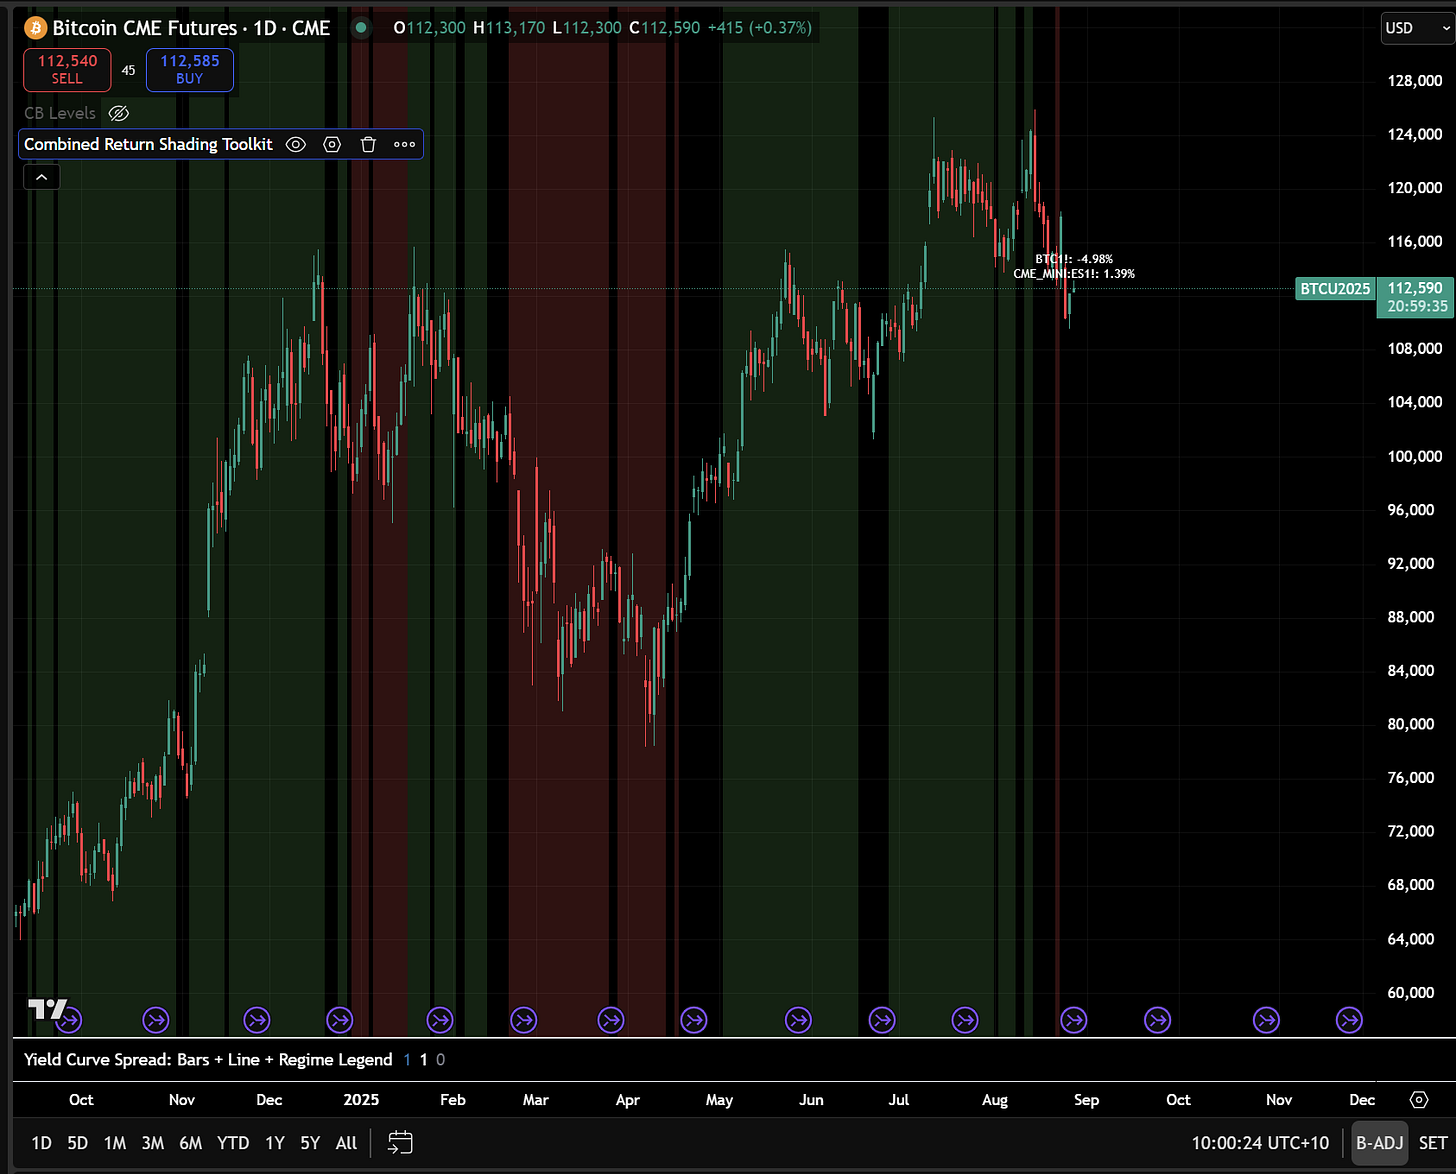
Task: Click the BTCU2025 symbol price label
Action: click(1335, 289)
